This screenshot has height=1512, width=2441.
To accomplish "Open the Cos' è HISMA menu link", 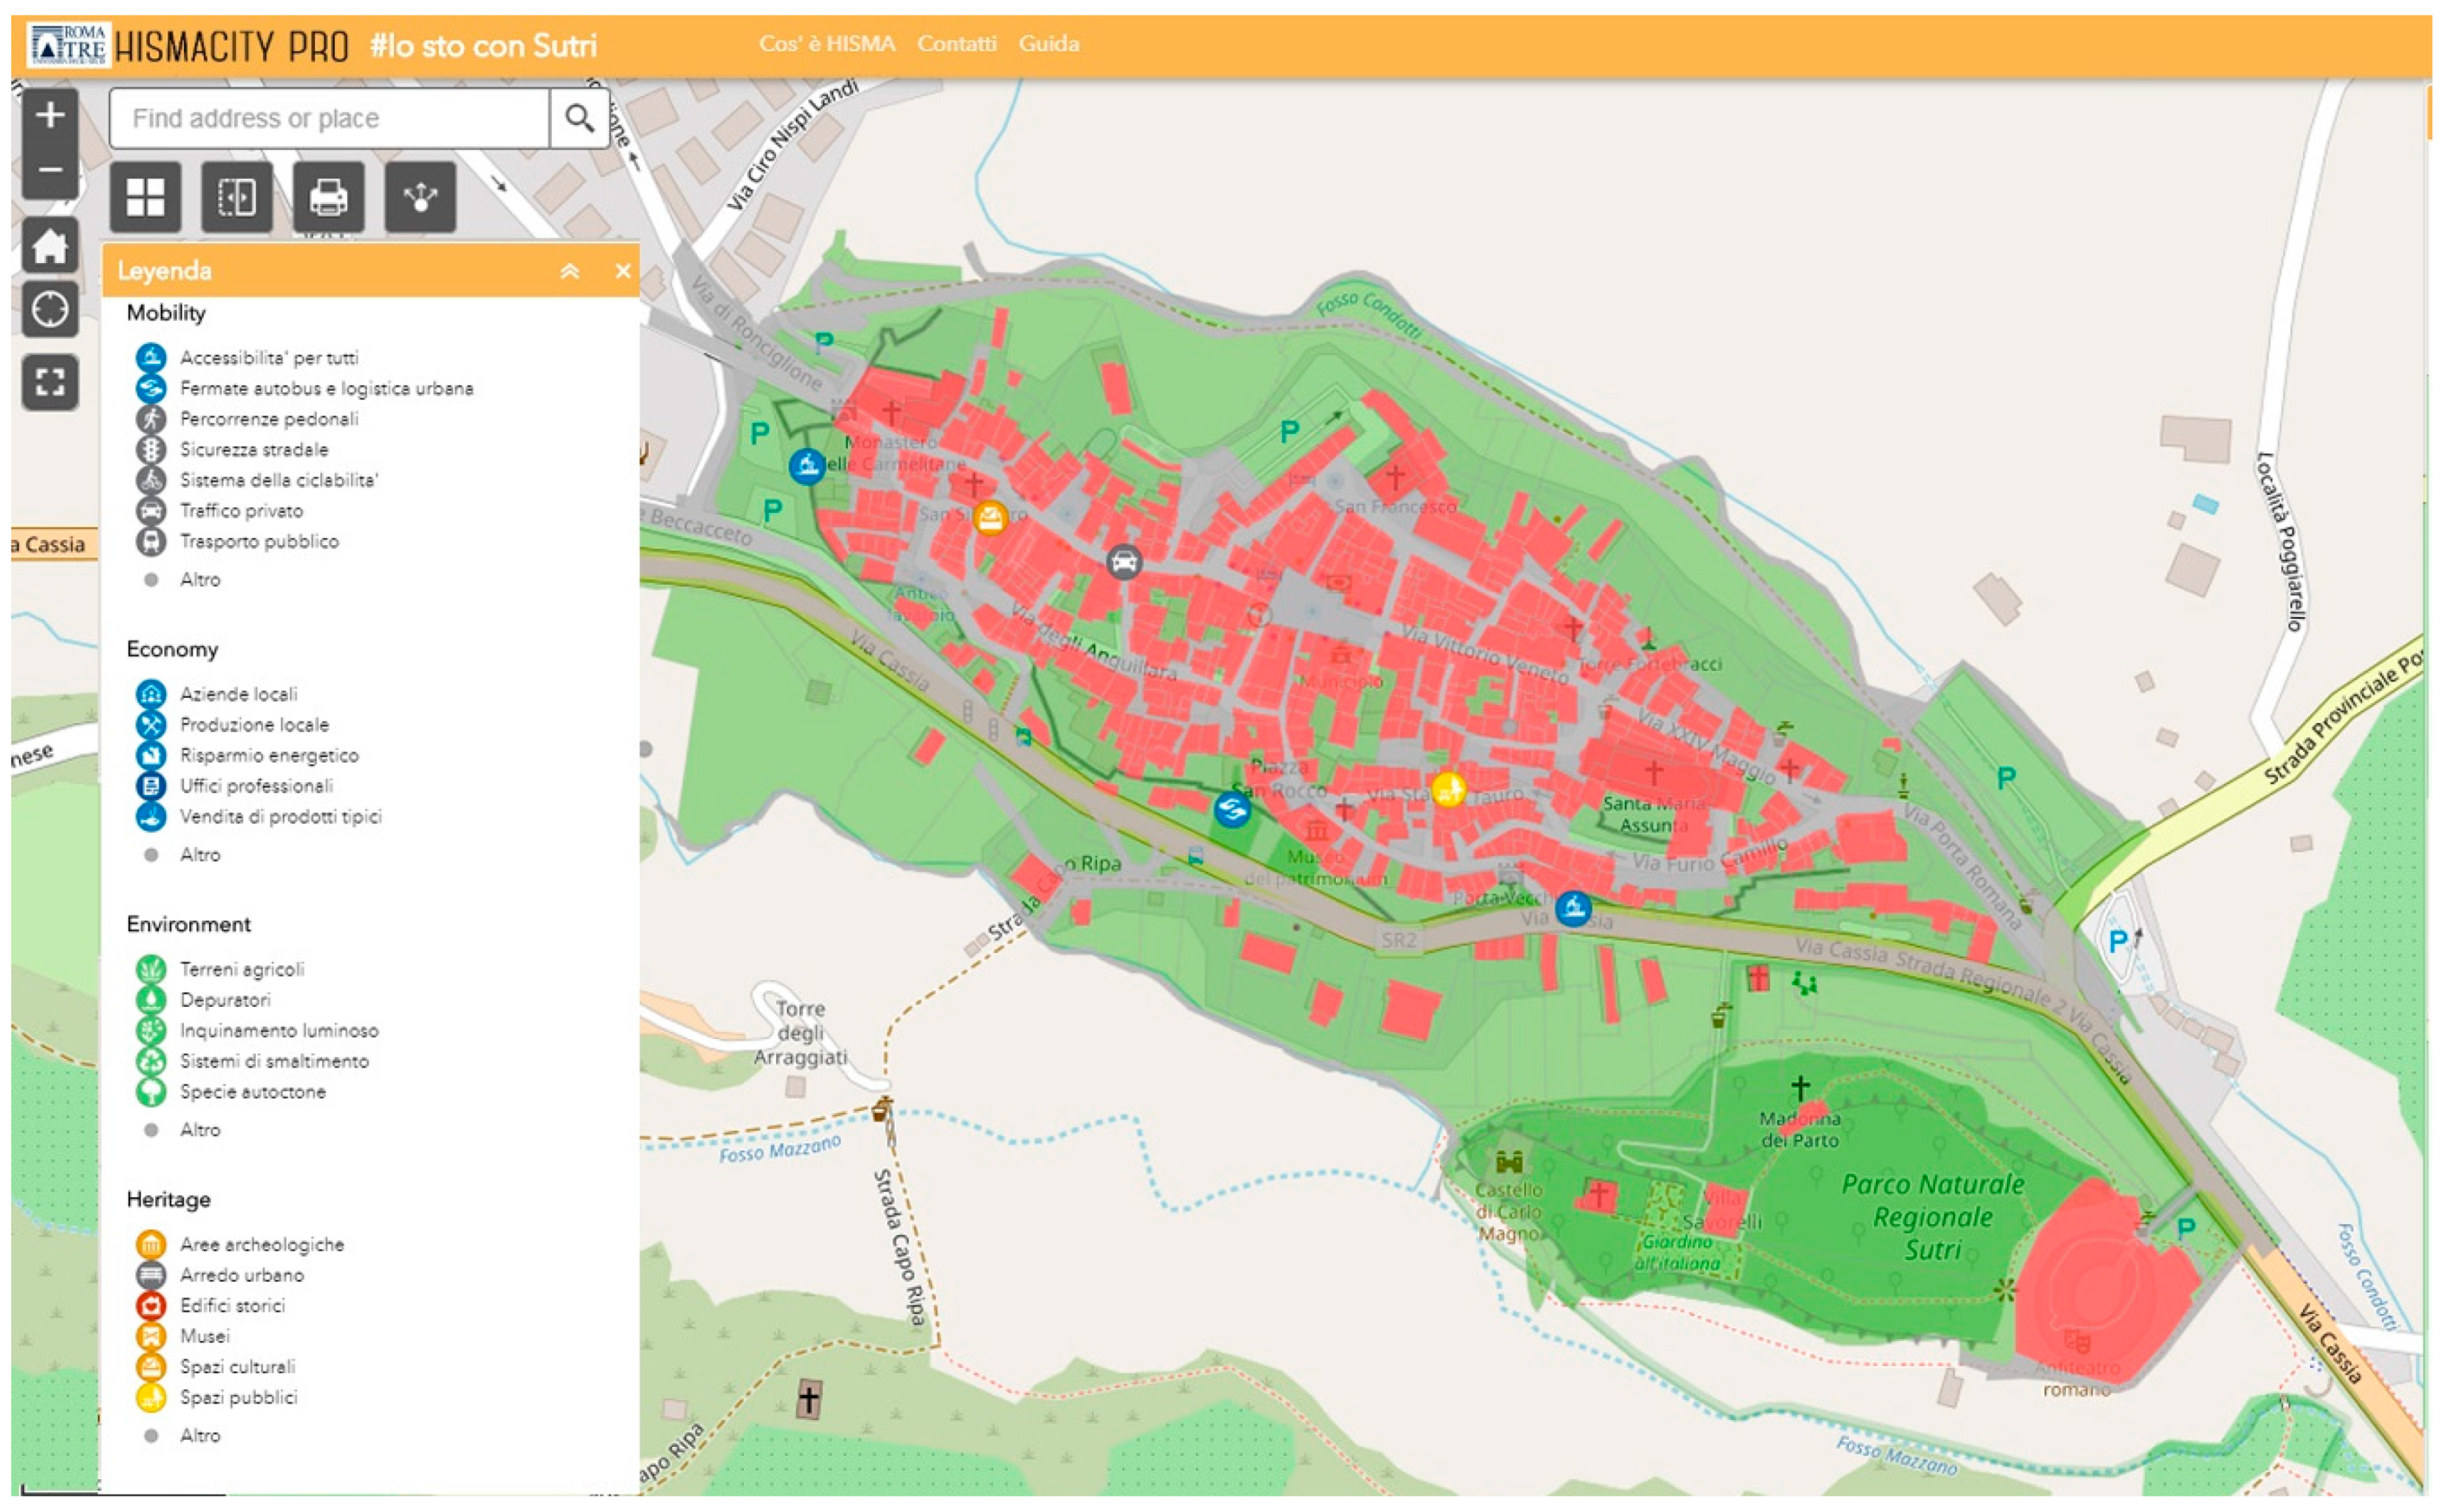I will coord(827,43).
